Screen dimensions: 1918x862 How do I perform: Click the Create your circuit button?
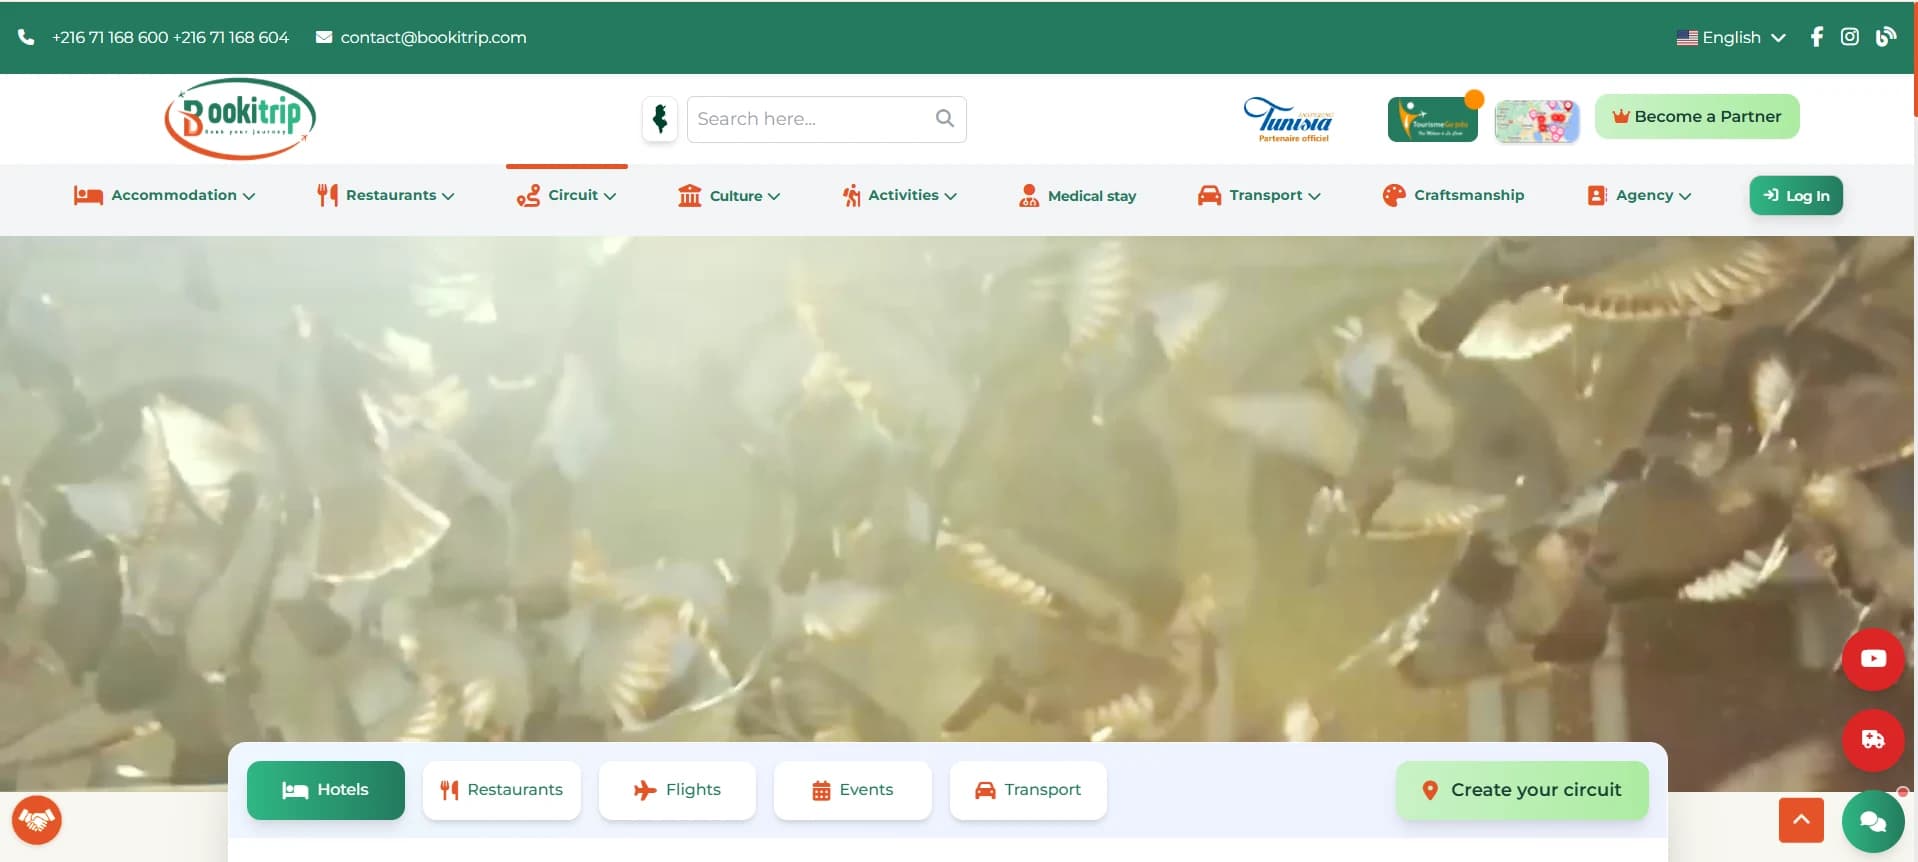[x=1521, y=790]
